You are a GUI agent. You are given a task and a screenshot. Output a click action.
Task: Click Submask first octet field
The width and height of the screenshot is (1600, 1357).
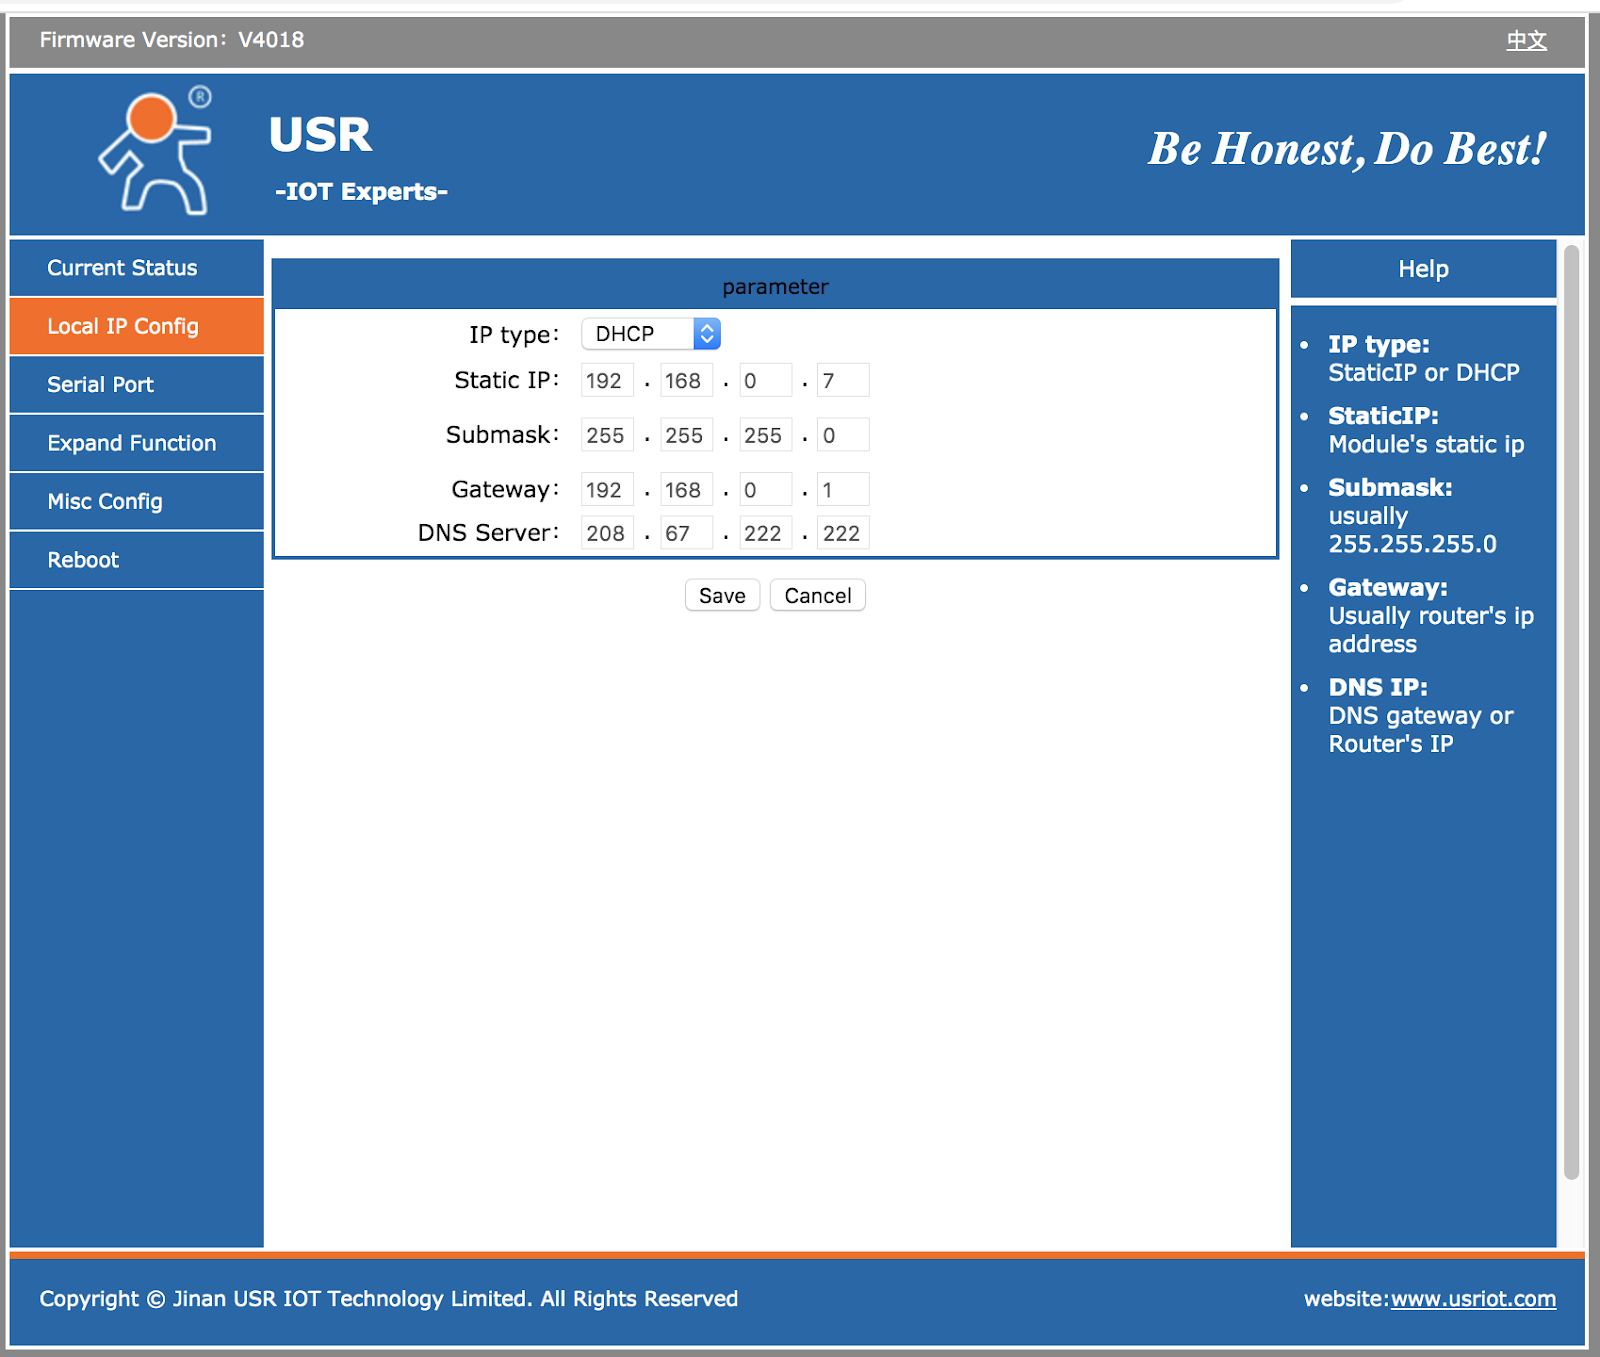(607, 435)
